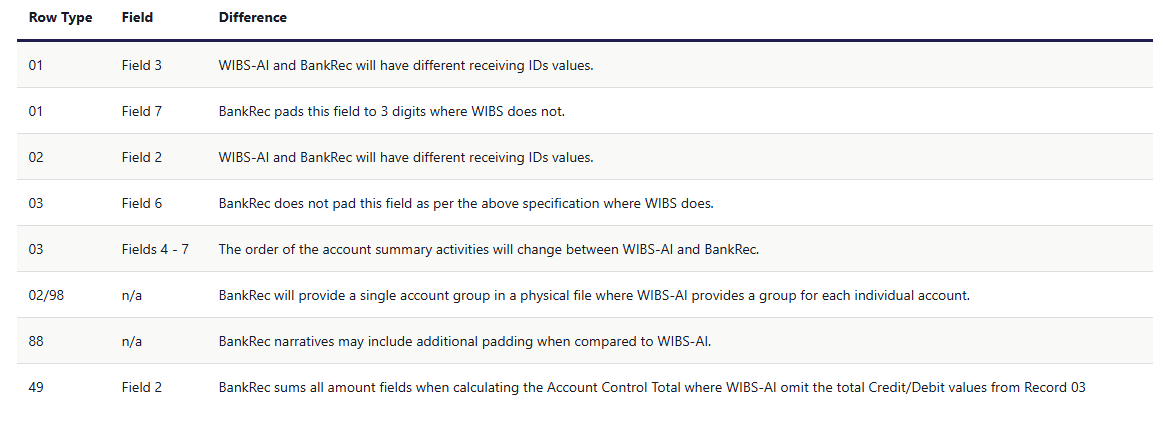Click the single account group description text
This screenshot has width=1163, height=430.
(595, 295)
